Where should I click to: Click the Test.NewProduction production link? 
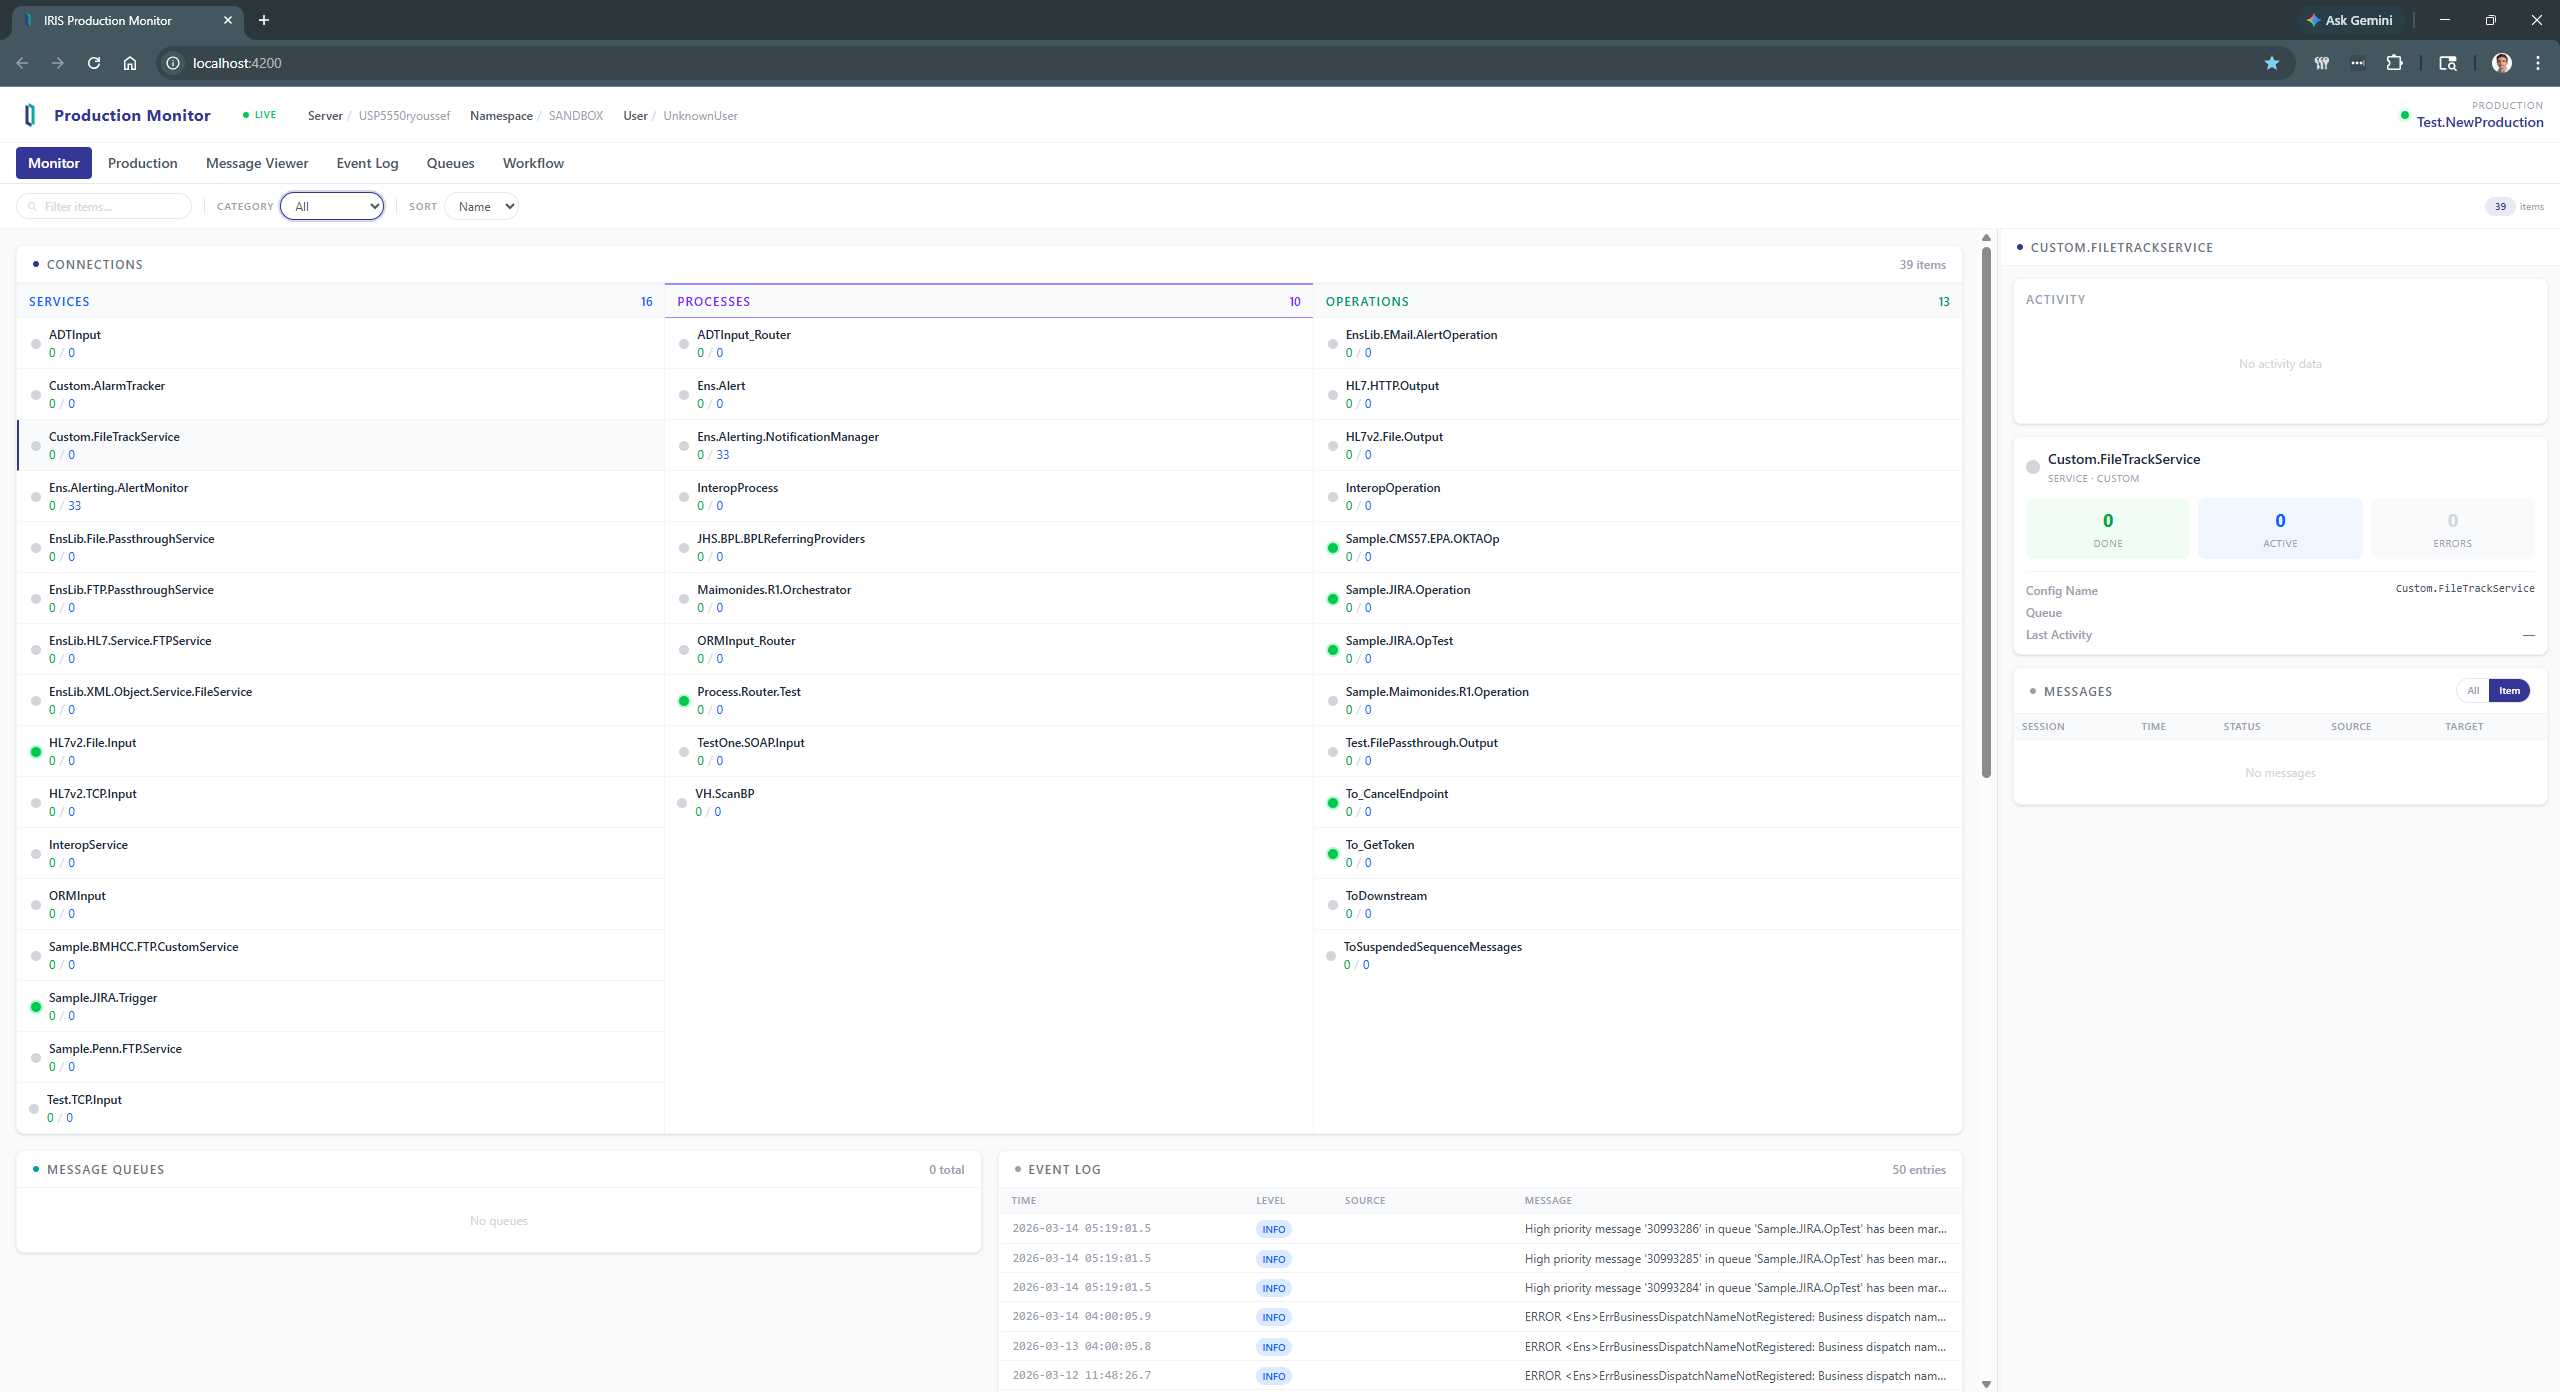[2479, 121]
